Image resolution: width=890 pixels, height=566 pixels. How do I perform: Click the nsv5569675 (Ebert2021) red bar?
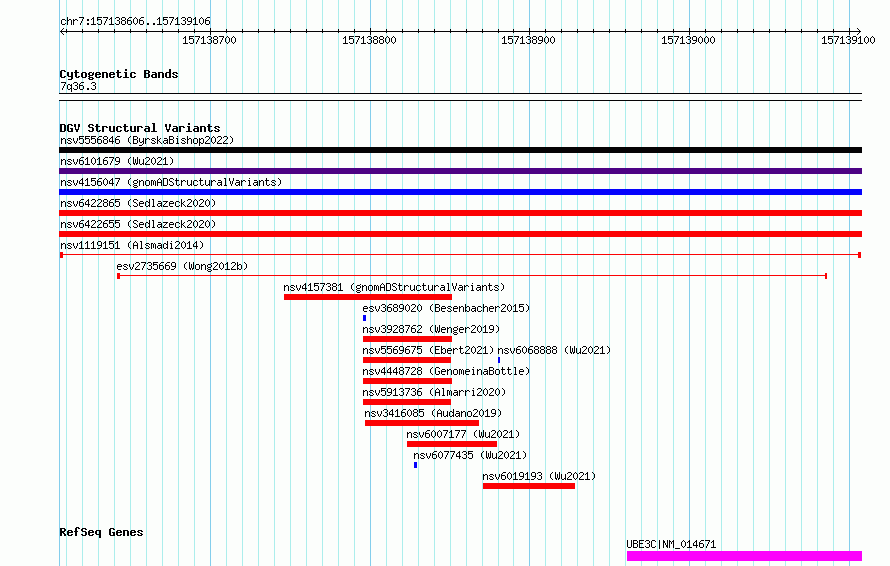pyautogui.click(x=407, y=360)
